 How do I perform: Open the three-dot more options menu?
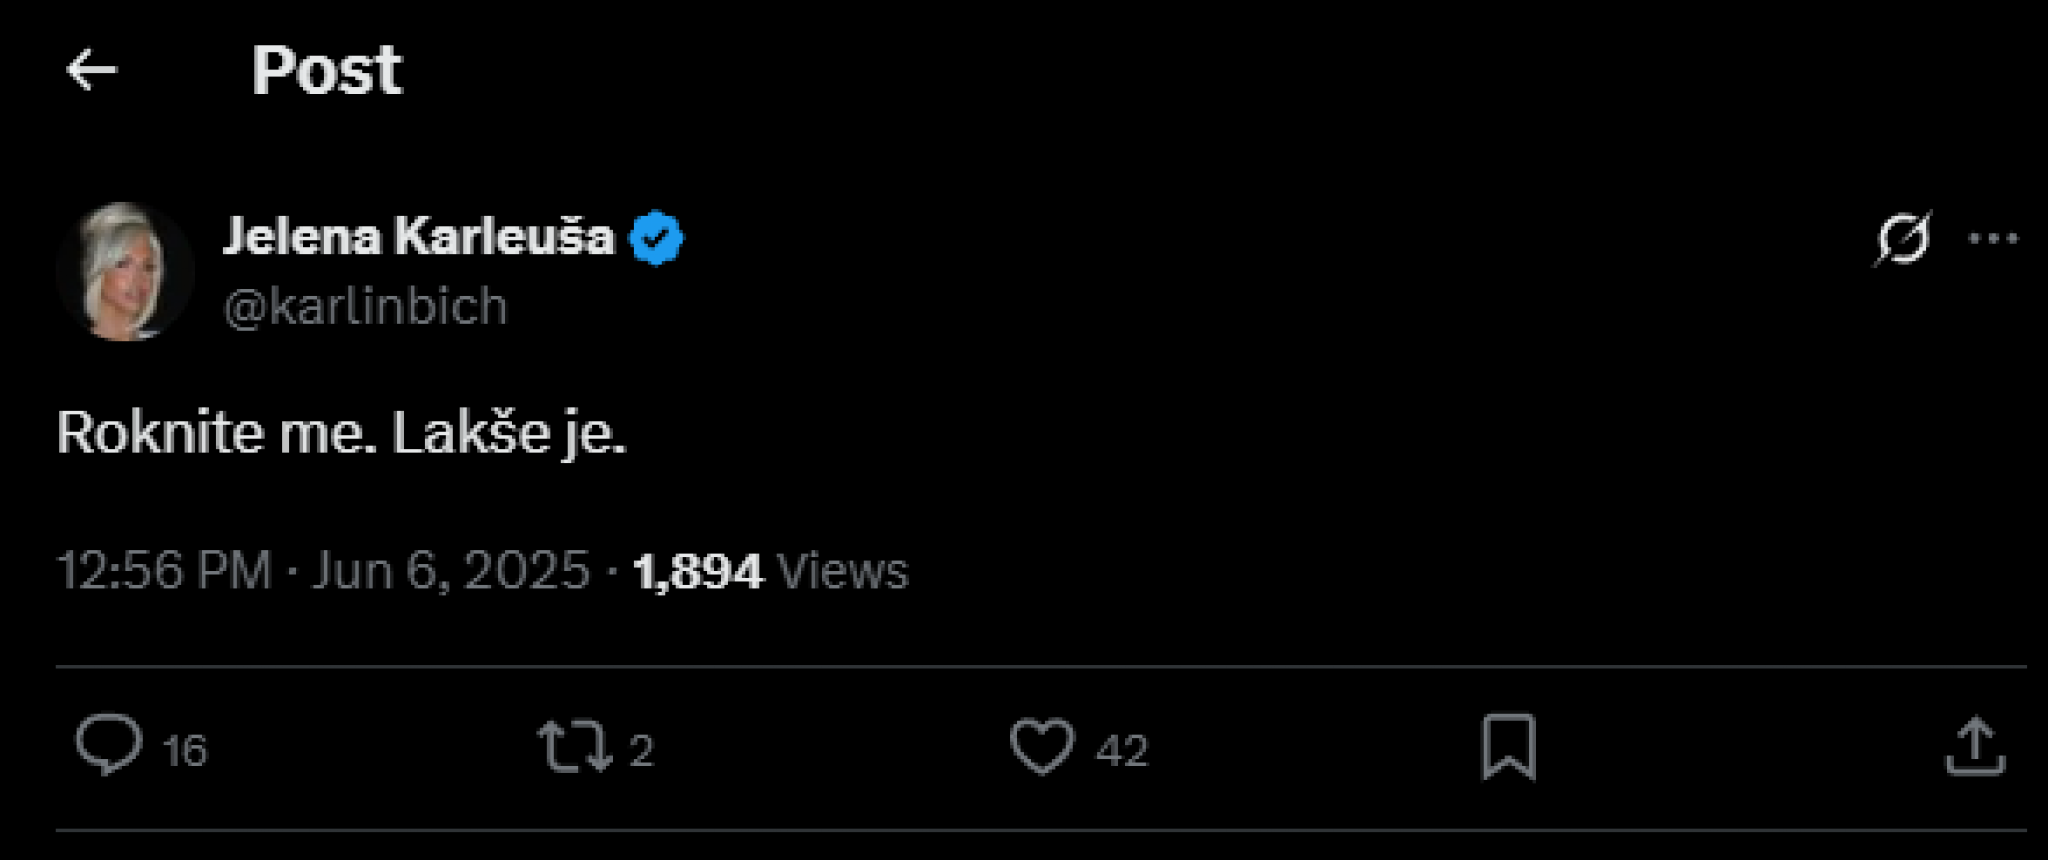point(1993,239)
